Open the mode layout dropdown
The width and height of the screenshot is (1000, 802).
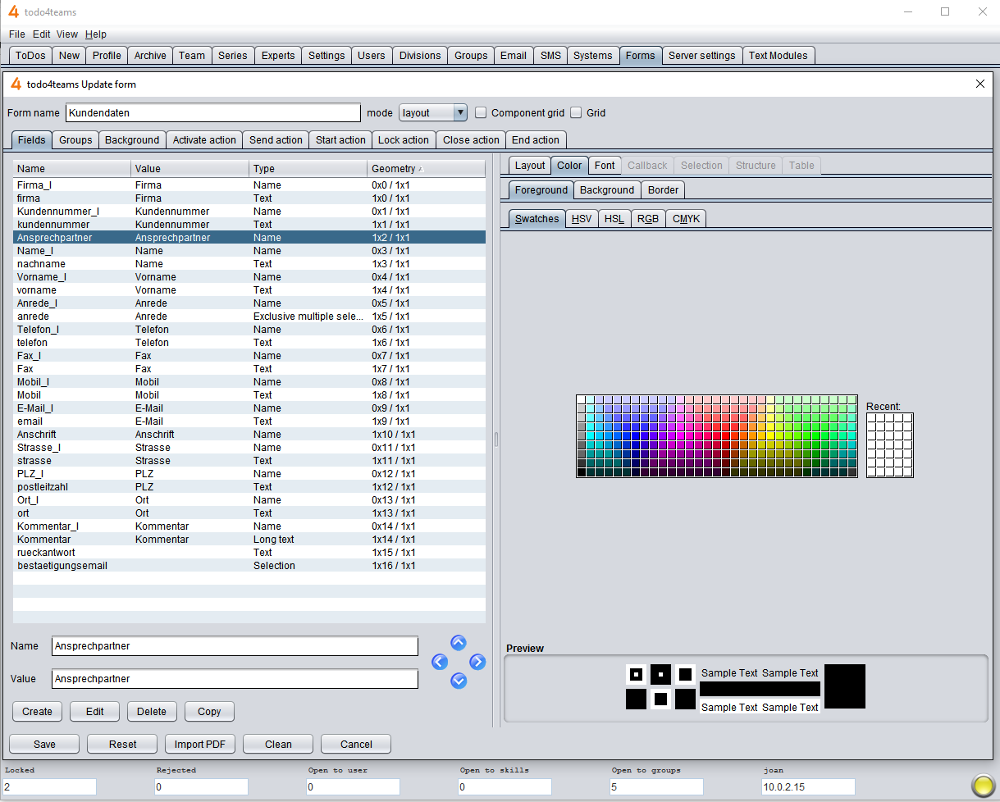[433, 113]
